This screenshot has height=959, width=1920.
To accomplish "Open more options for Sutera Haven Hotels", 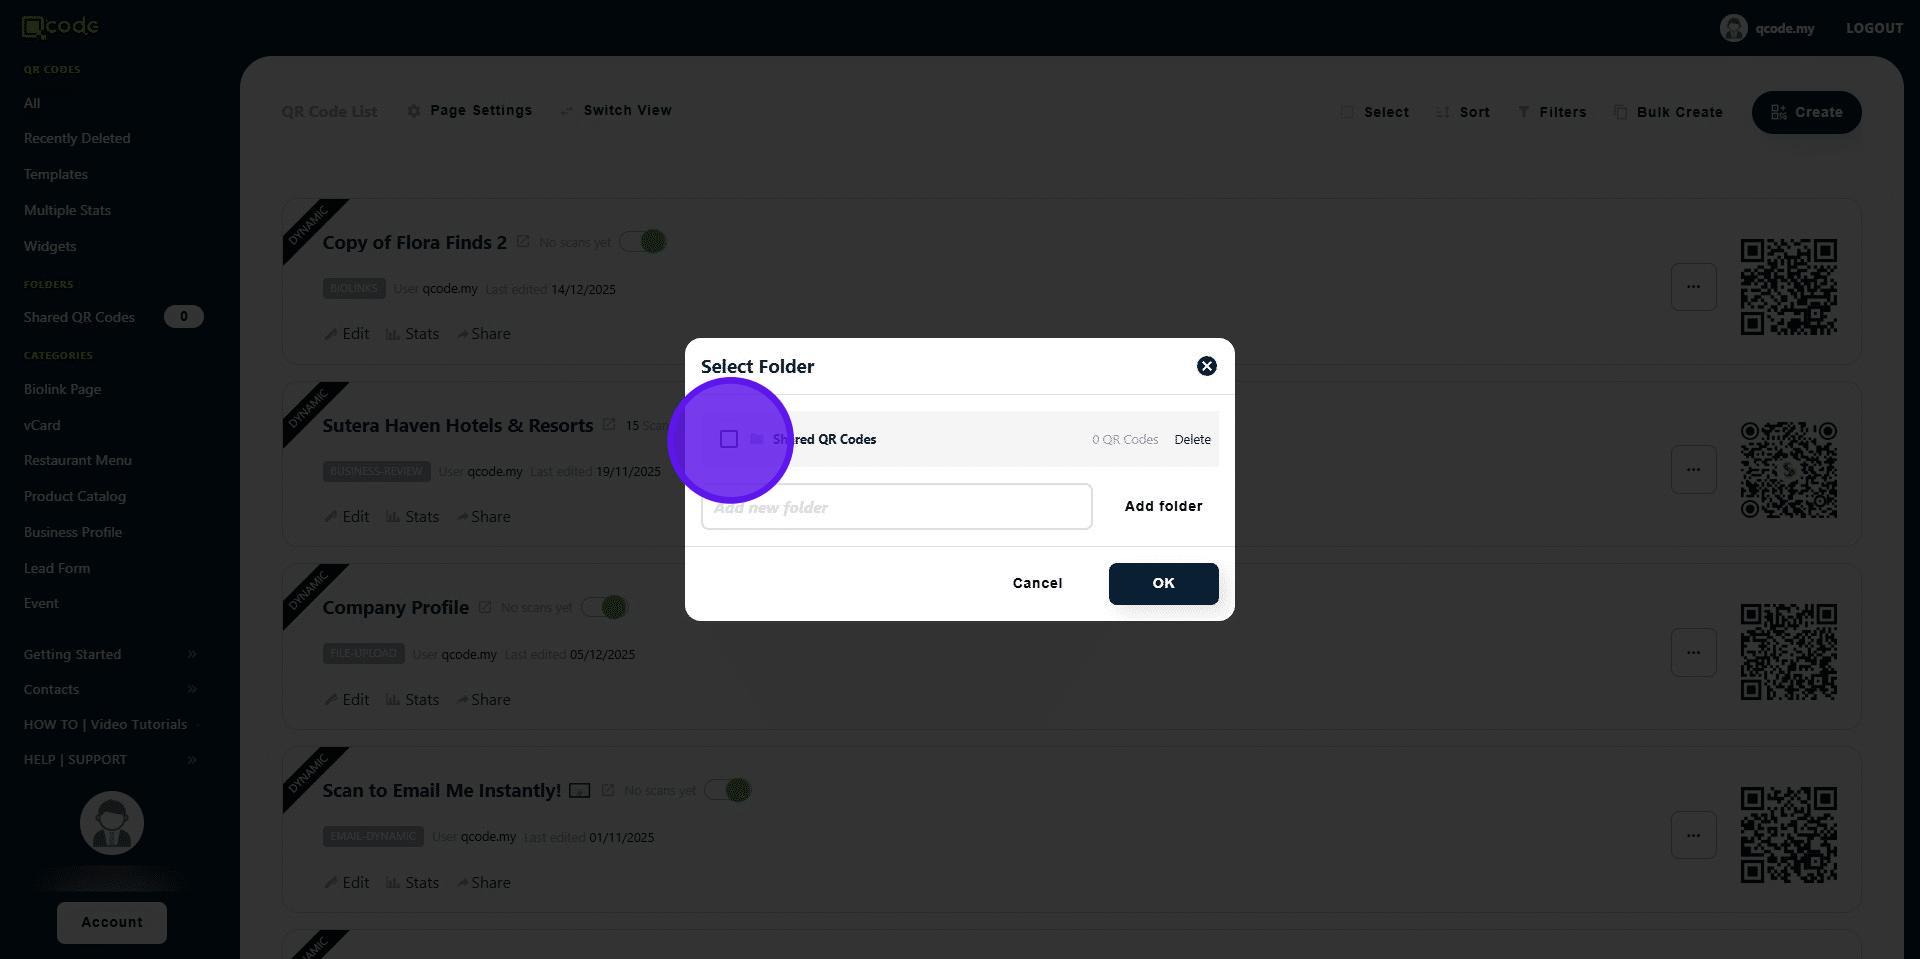I will 1693,469.
